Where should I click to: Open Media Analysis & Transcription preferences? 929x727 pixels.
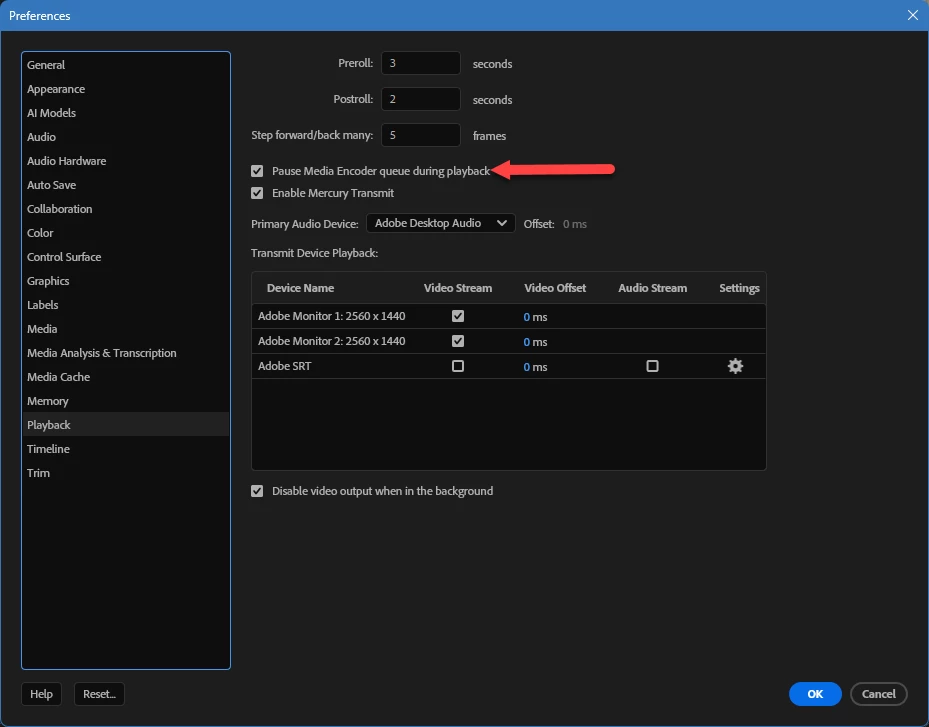point(126,353)
